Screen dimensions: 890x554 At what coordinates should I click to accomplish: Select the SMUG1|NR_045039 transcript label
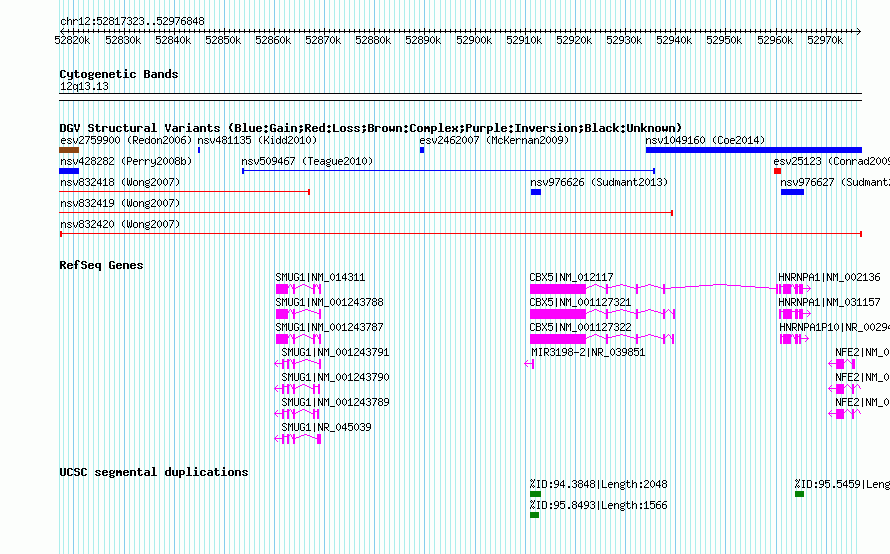(326, 427)
